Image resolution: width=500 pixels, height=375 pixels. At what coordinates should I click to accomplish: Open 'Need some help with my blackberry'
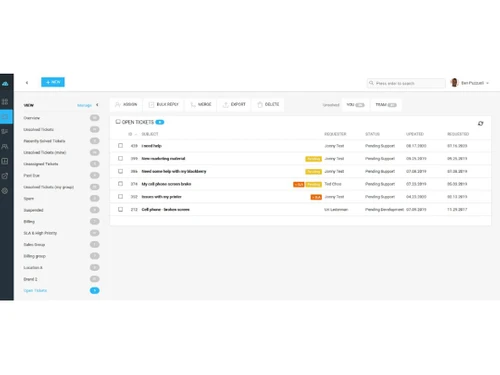174,171
